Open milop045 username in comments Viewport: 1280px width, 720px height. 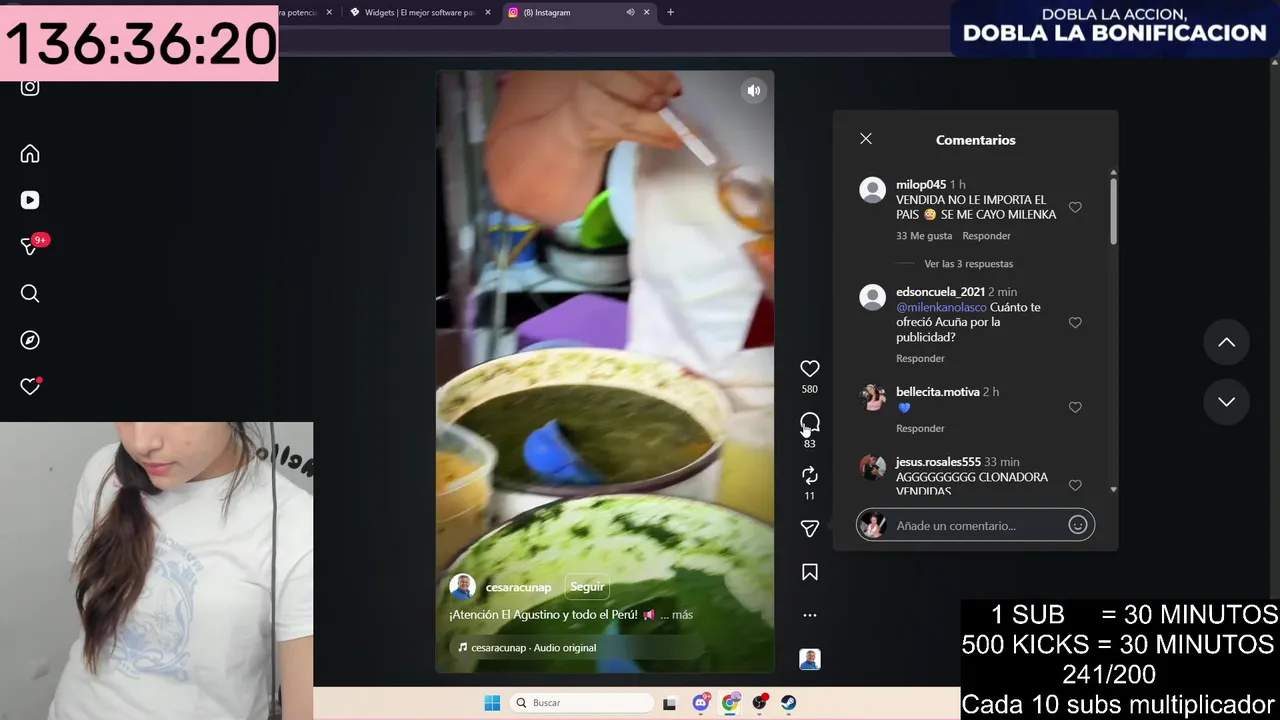(921, 185)
